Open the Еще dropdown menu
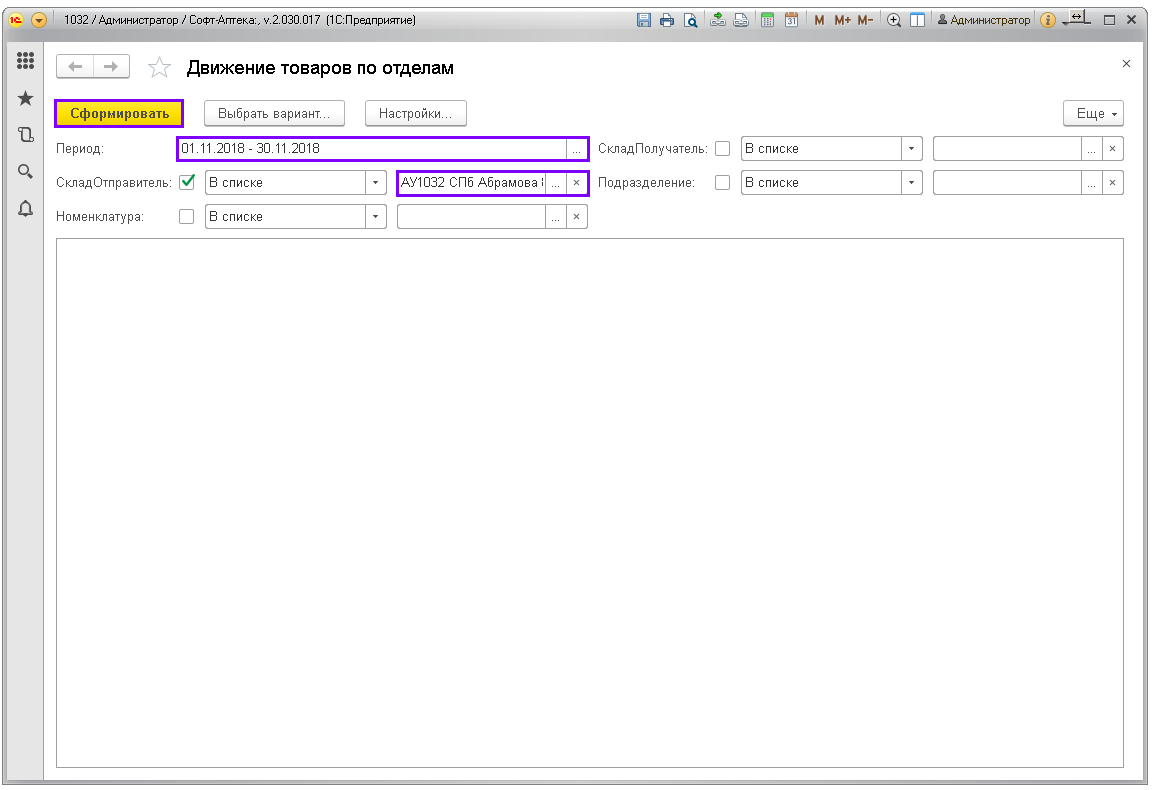The height and width of the screenshot is (790, 1153). [1093, 114]
